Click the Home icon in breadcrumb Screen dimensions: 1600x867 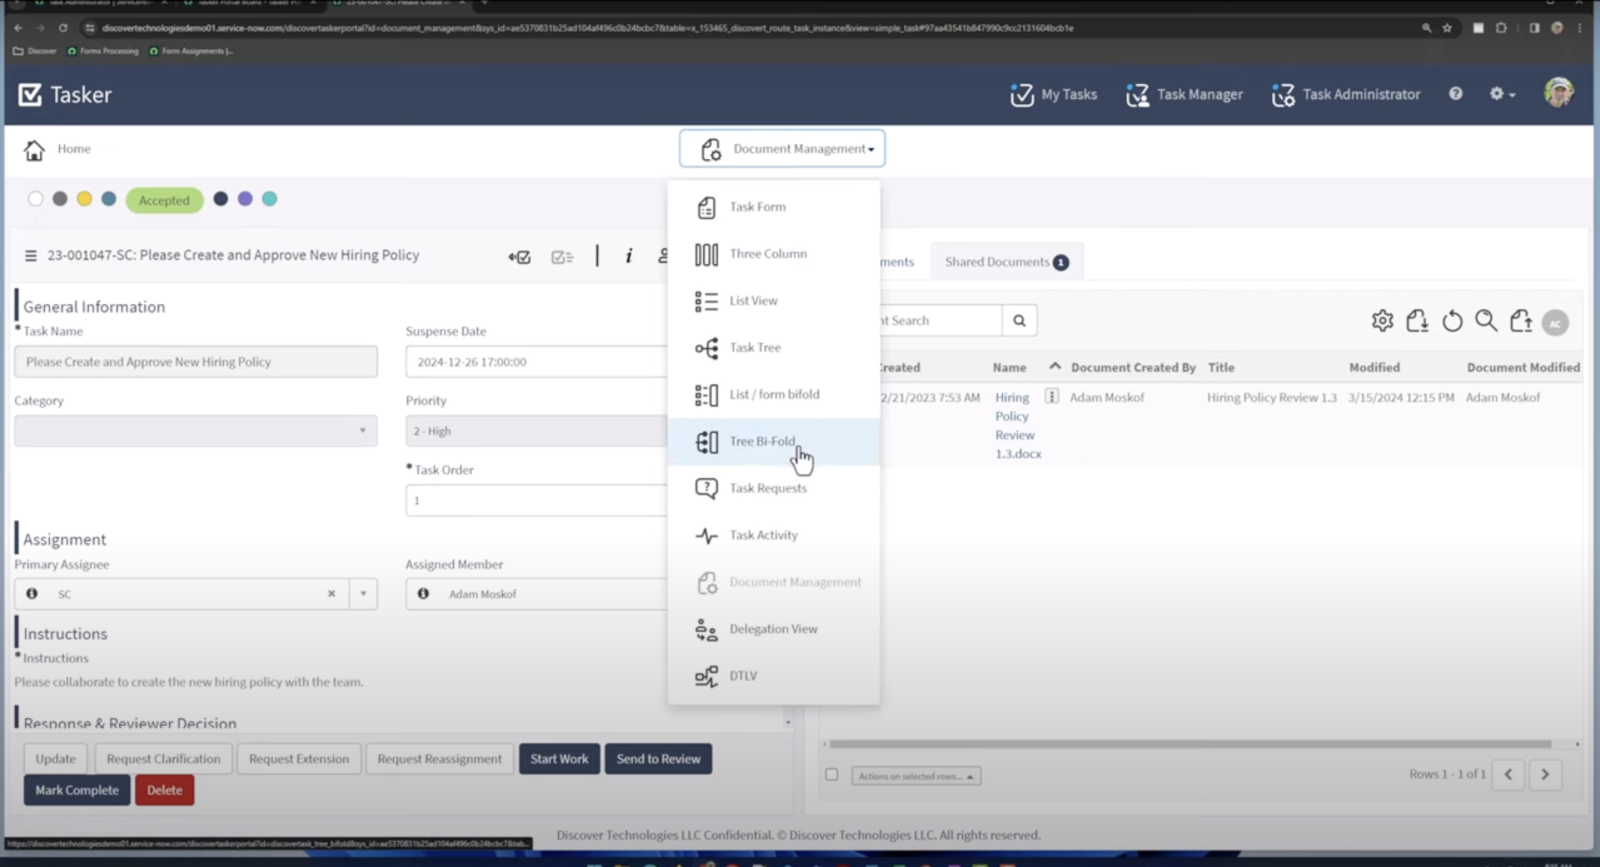point(34,150)
